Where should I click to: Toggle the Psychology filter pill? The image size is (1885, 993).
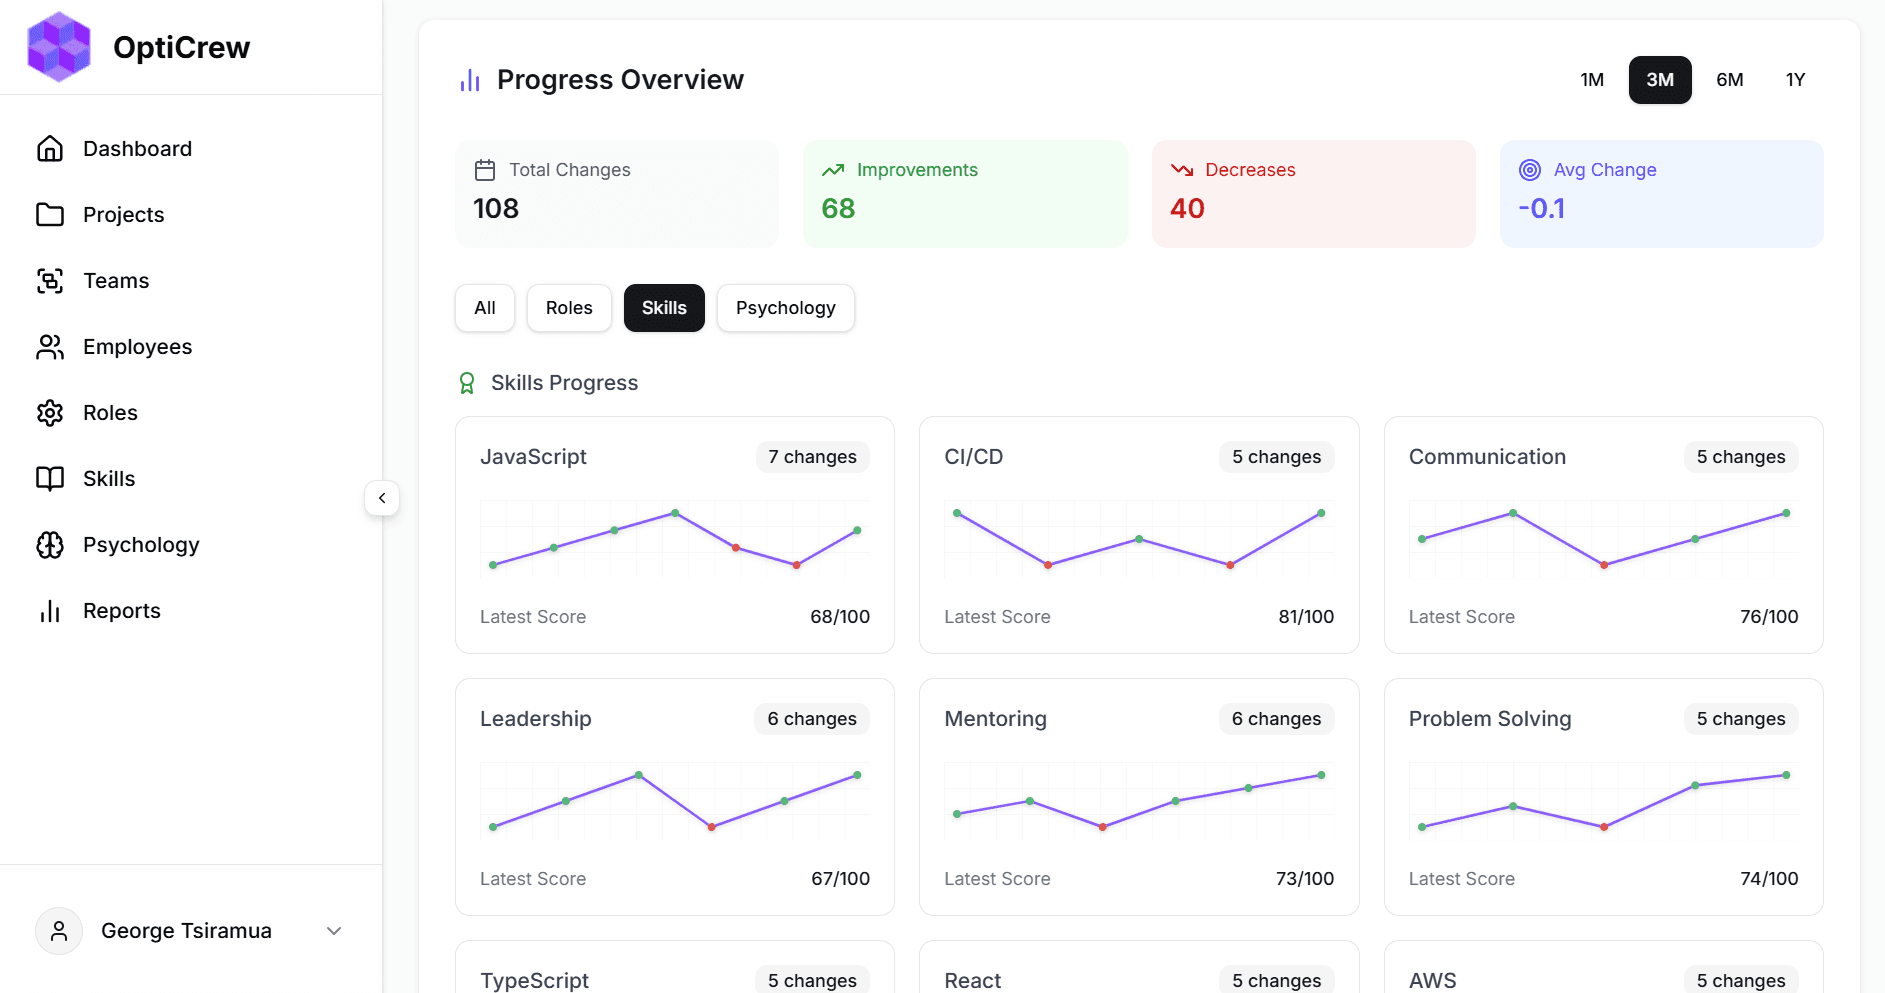[x=785, y=308]
